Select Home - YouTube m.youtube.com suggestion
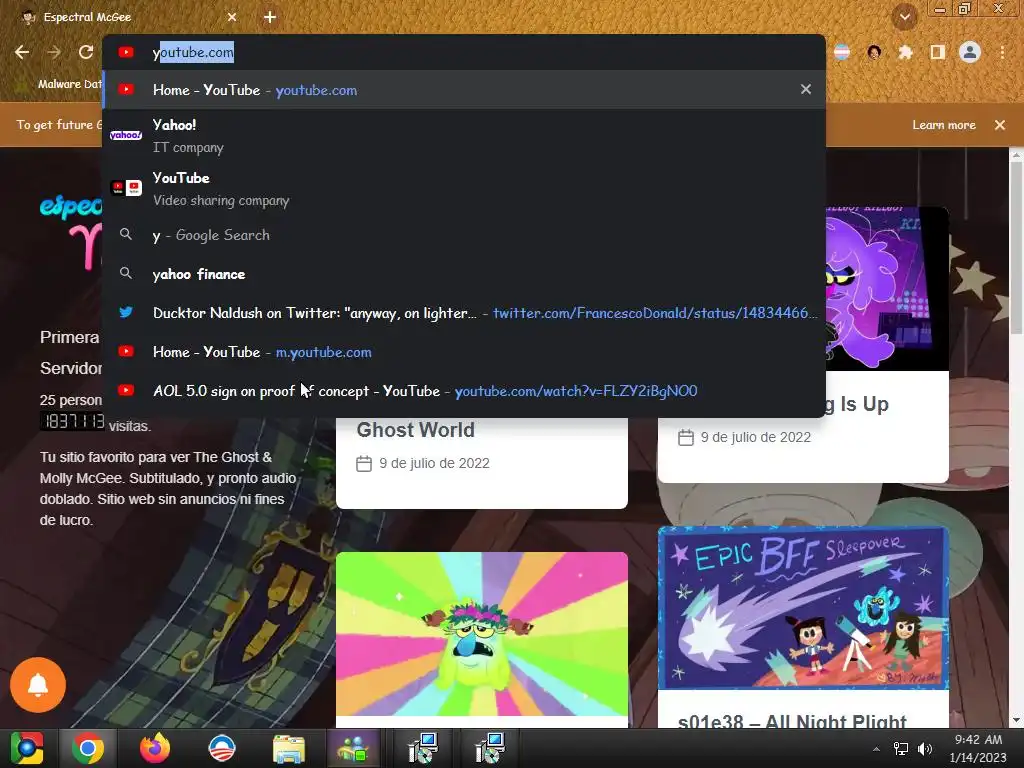The image size is (1024, 768). click(464, 352)
